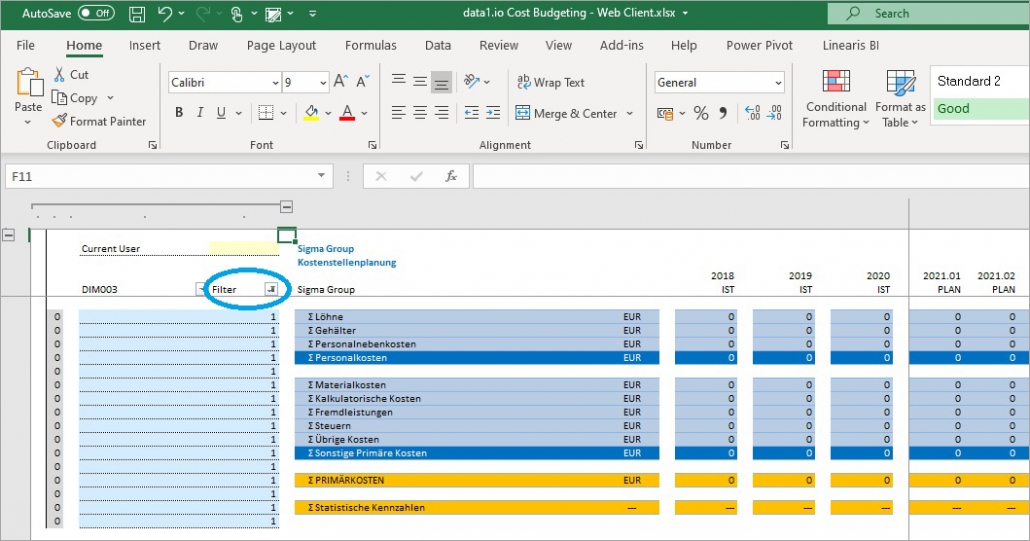The width and height of the screenshot is (1030, 541).
Task: Select Middle Align icon
Action: click(x=420, y=81)
